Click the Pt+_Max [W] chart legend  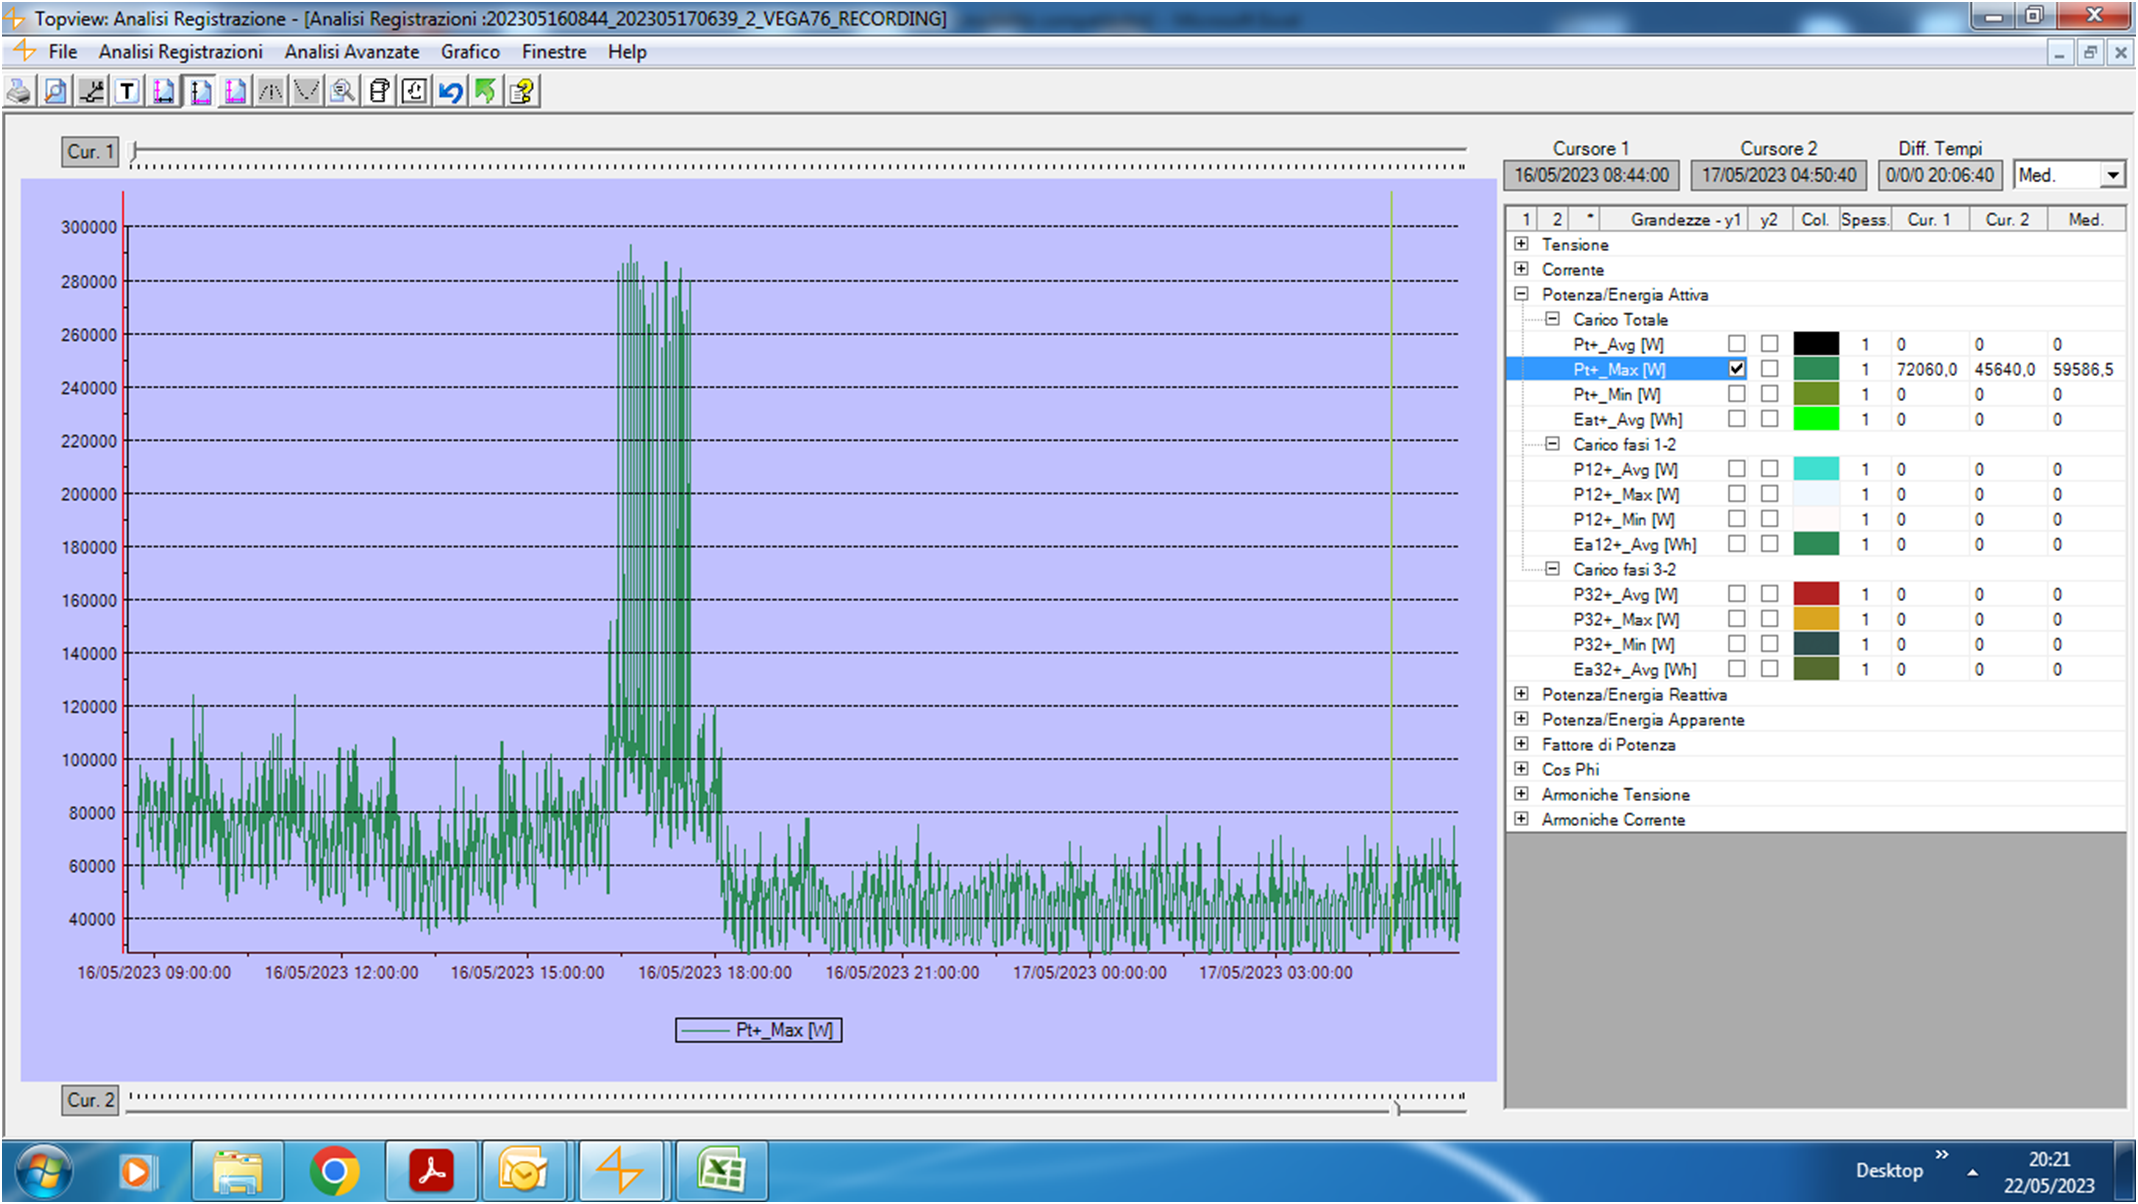tap(759, 1030)
